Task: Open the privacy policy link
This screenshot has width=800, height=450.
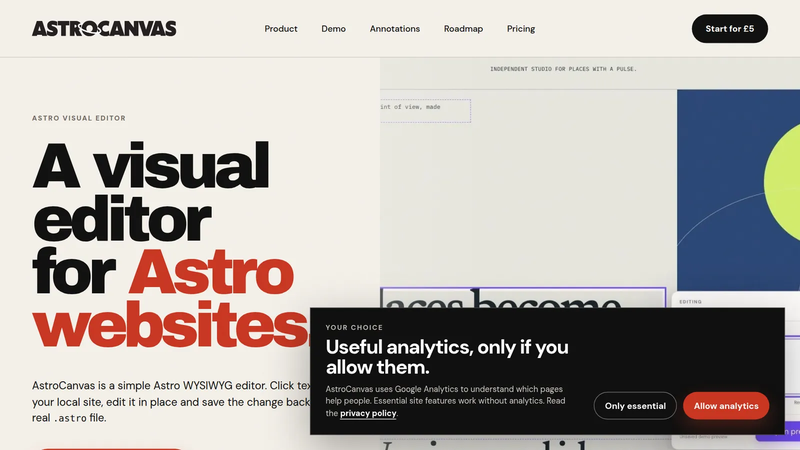Action: 368,413
